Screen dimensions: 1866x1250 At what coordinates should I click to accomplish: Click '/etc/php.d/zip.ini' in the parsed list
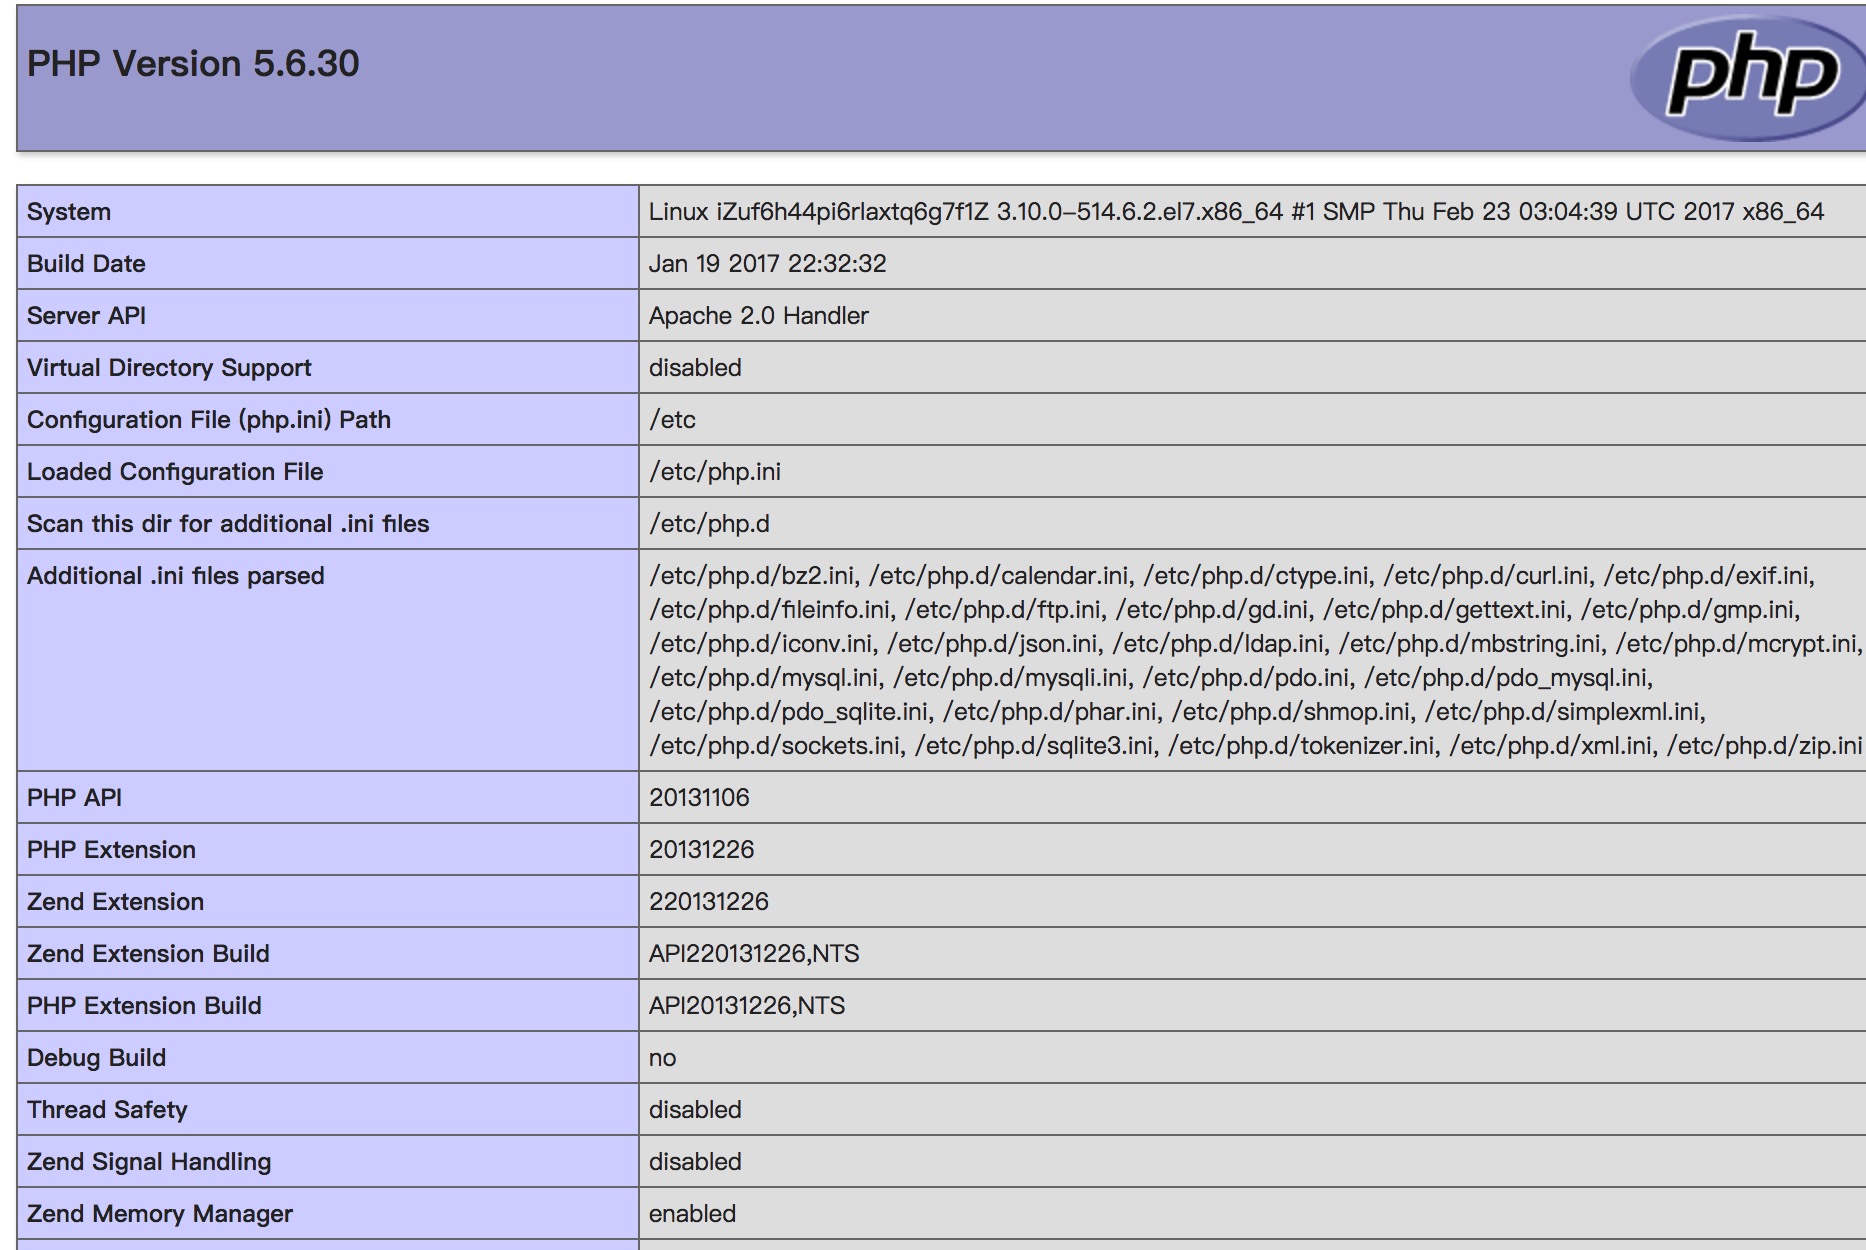(x=1764, y=746)
